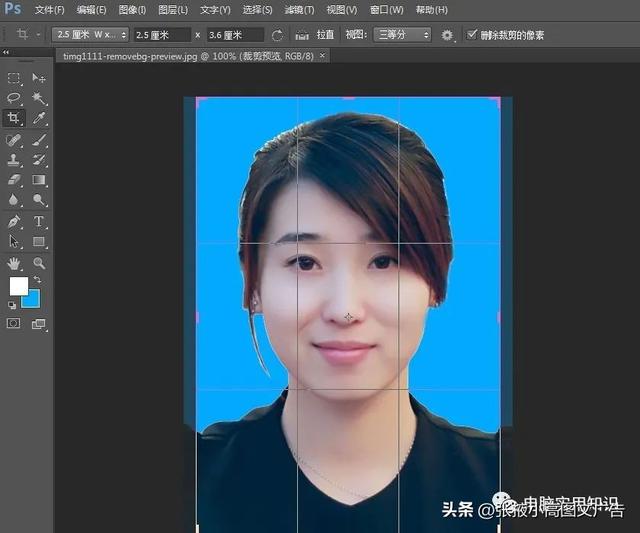Open the 帮助(H) menu

coord(431,10)
